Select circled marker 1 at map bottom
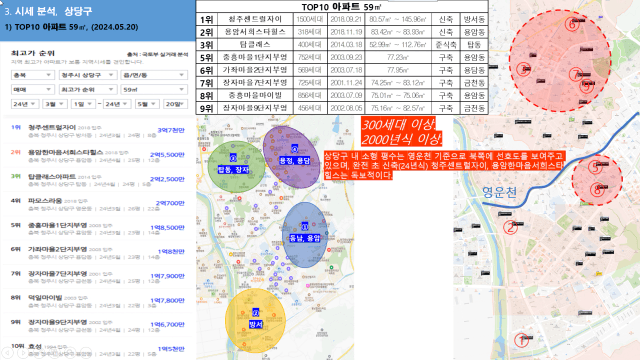640x360 pixels. (521, 340)
